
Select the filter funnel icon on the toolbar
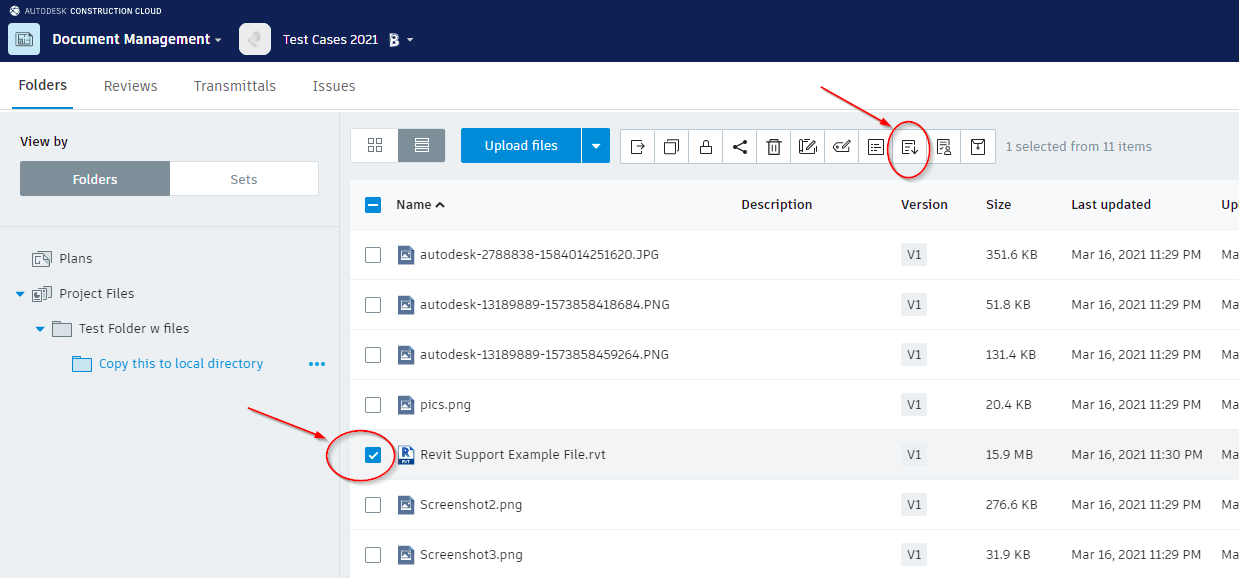(977, 146)
